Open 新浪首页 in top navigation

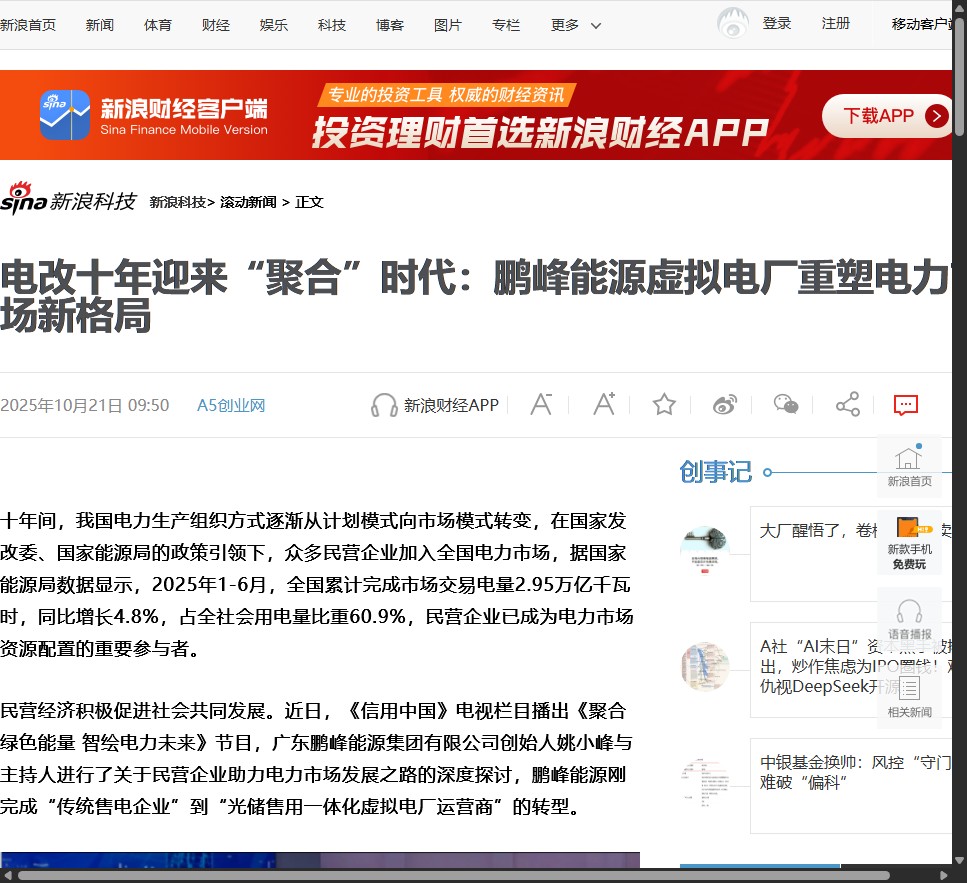(x=28, y=25)
